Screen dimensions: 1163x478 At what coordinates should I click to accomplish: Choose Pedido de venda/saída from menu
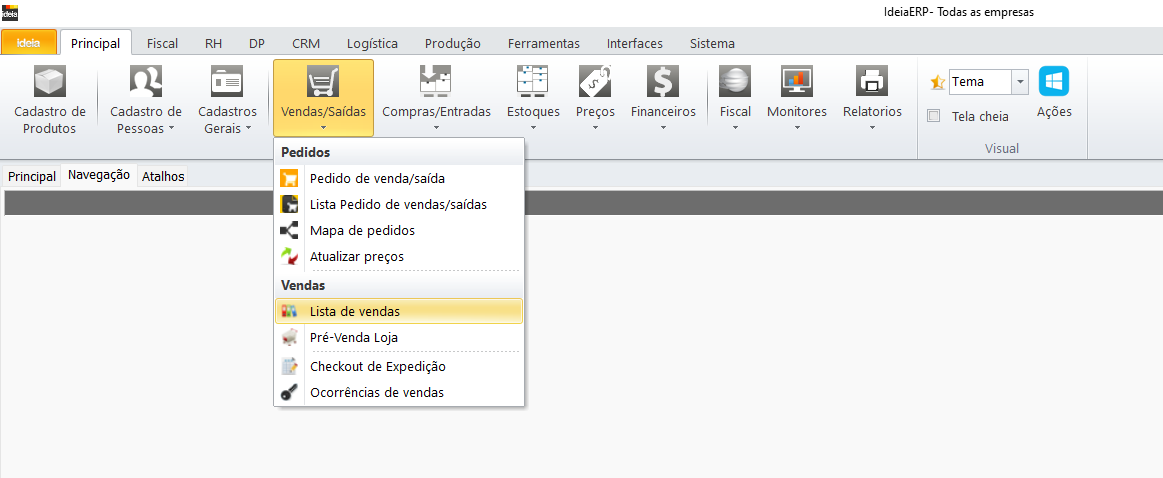(x=377, y=178)
